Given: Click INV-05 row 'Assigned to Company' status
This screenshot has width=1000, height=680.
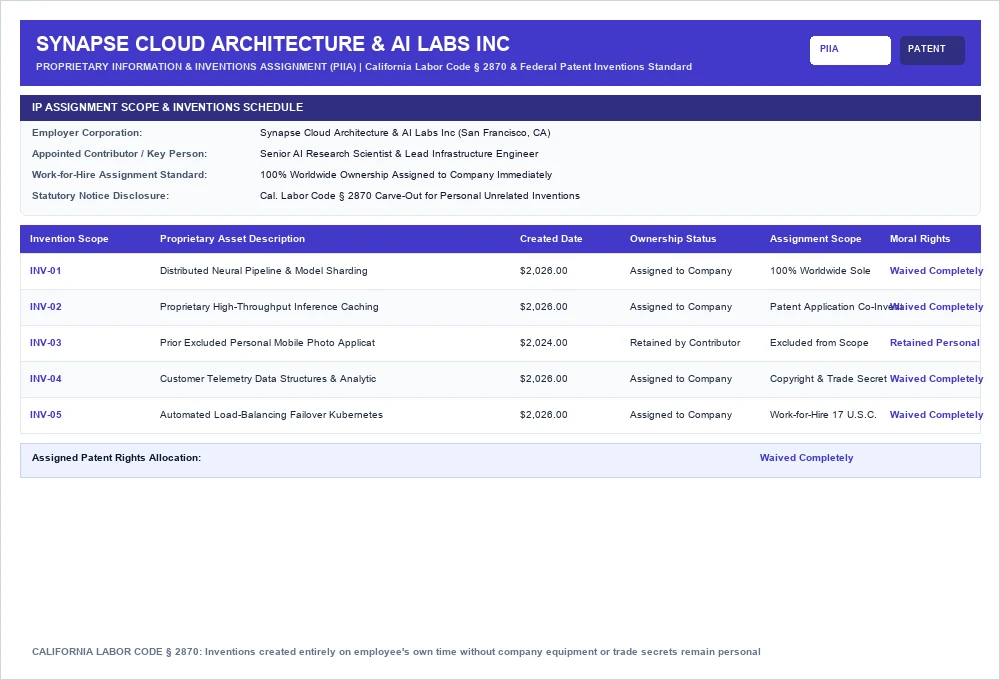Looking at the screenshot, I should click(x=680, y=415).
